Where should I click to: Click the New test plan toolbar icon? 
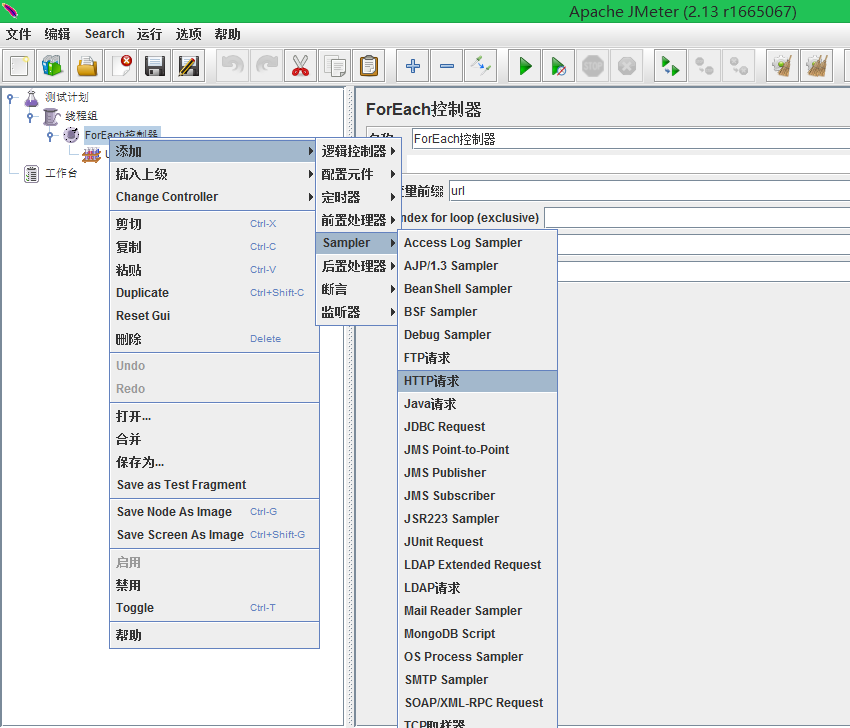coord(20,66)
